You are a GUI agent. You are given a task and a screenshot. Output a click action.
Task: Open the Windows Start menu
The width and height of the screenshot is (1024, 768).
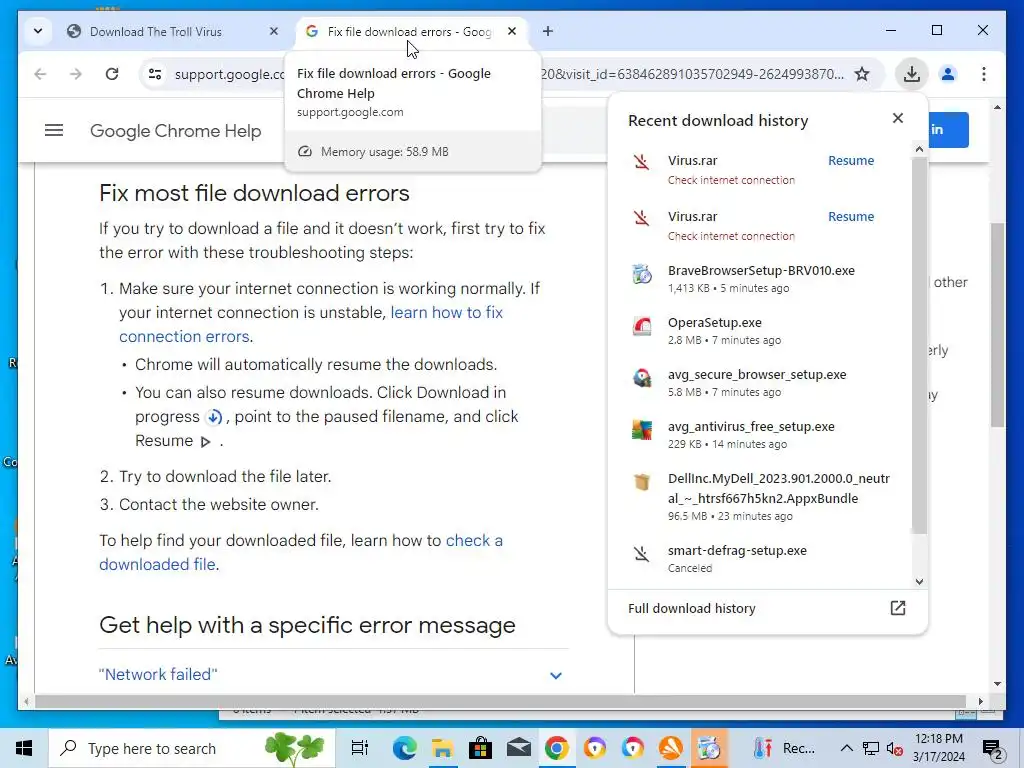pos(24,748)
